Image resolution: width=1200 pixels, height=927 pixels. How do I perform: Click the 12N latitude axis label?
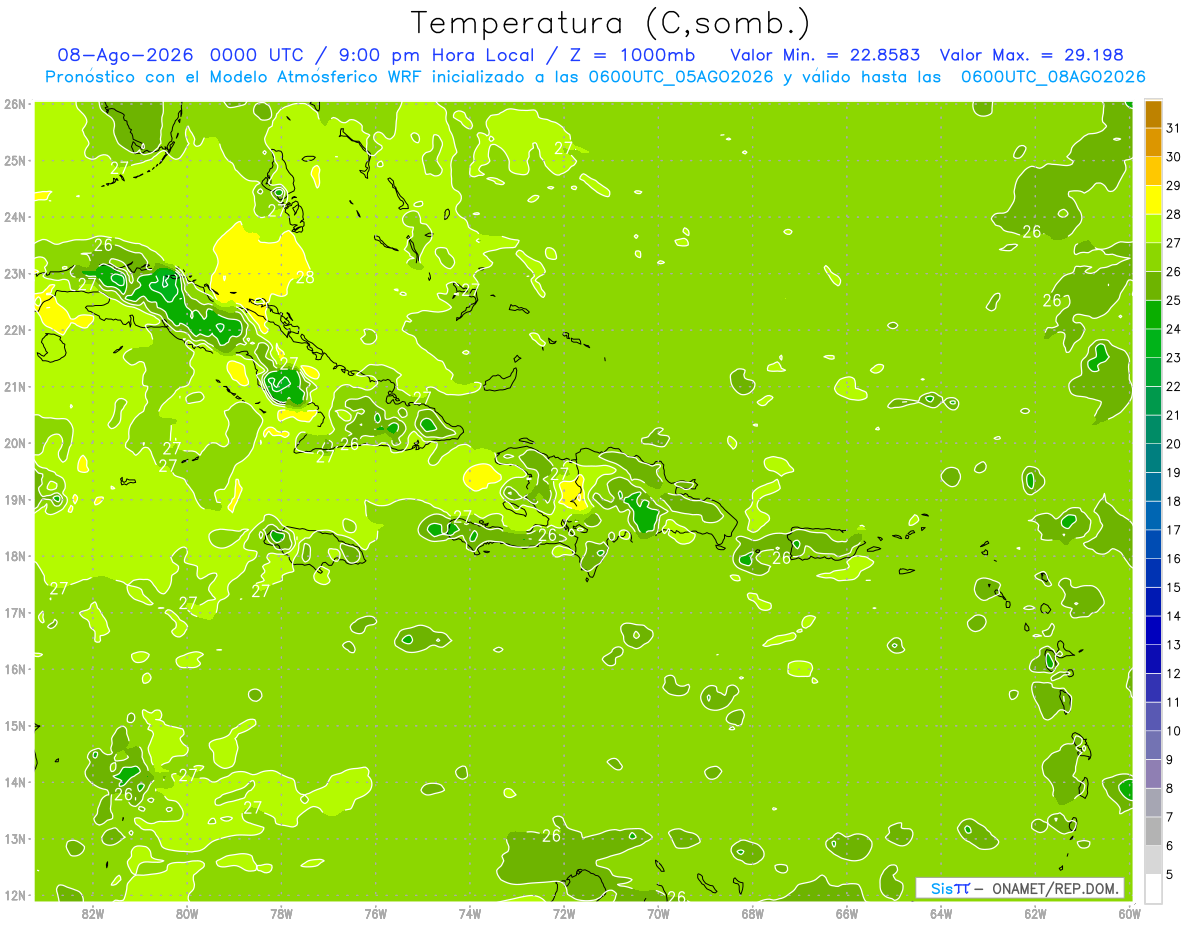point(16,895)
